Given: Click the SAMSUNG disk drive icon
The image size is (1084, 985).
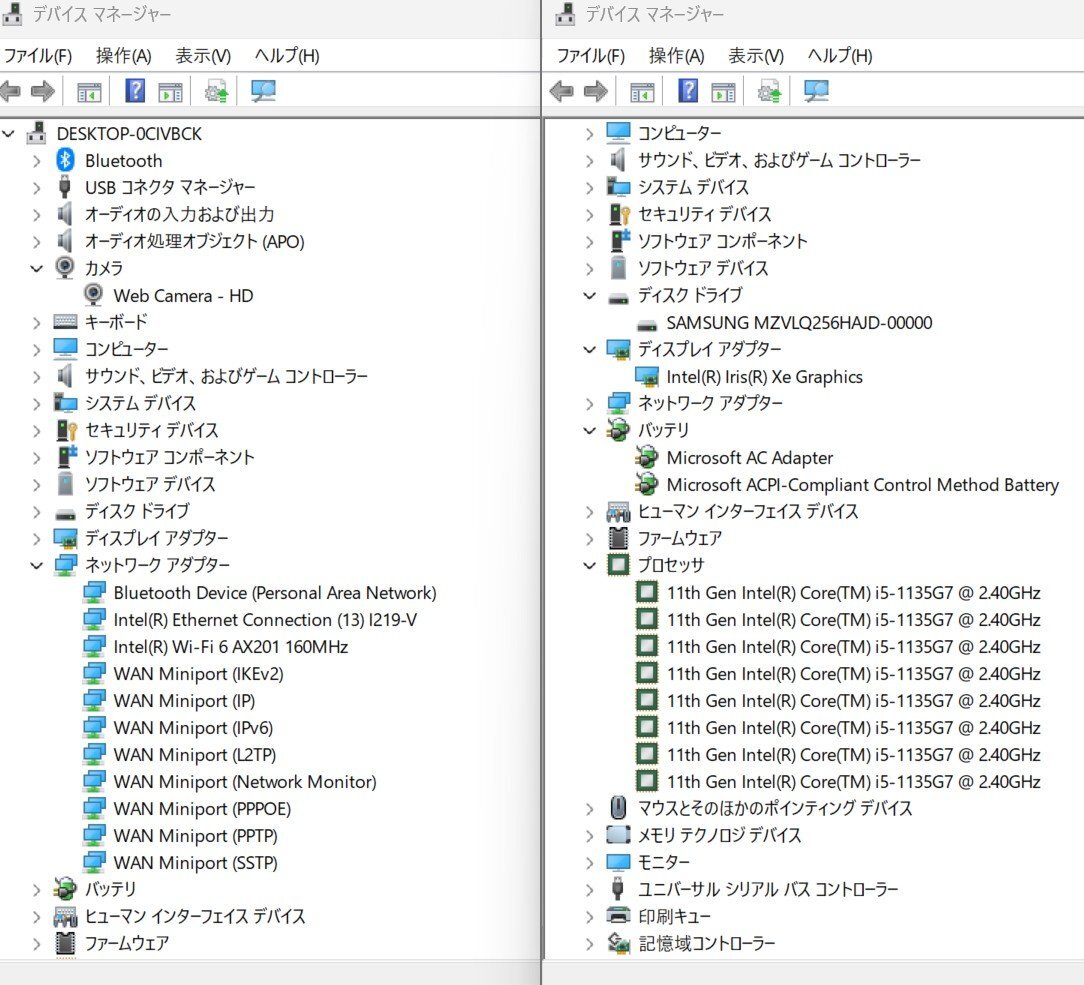Looking at the screenshot, I should (646, 323).
